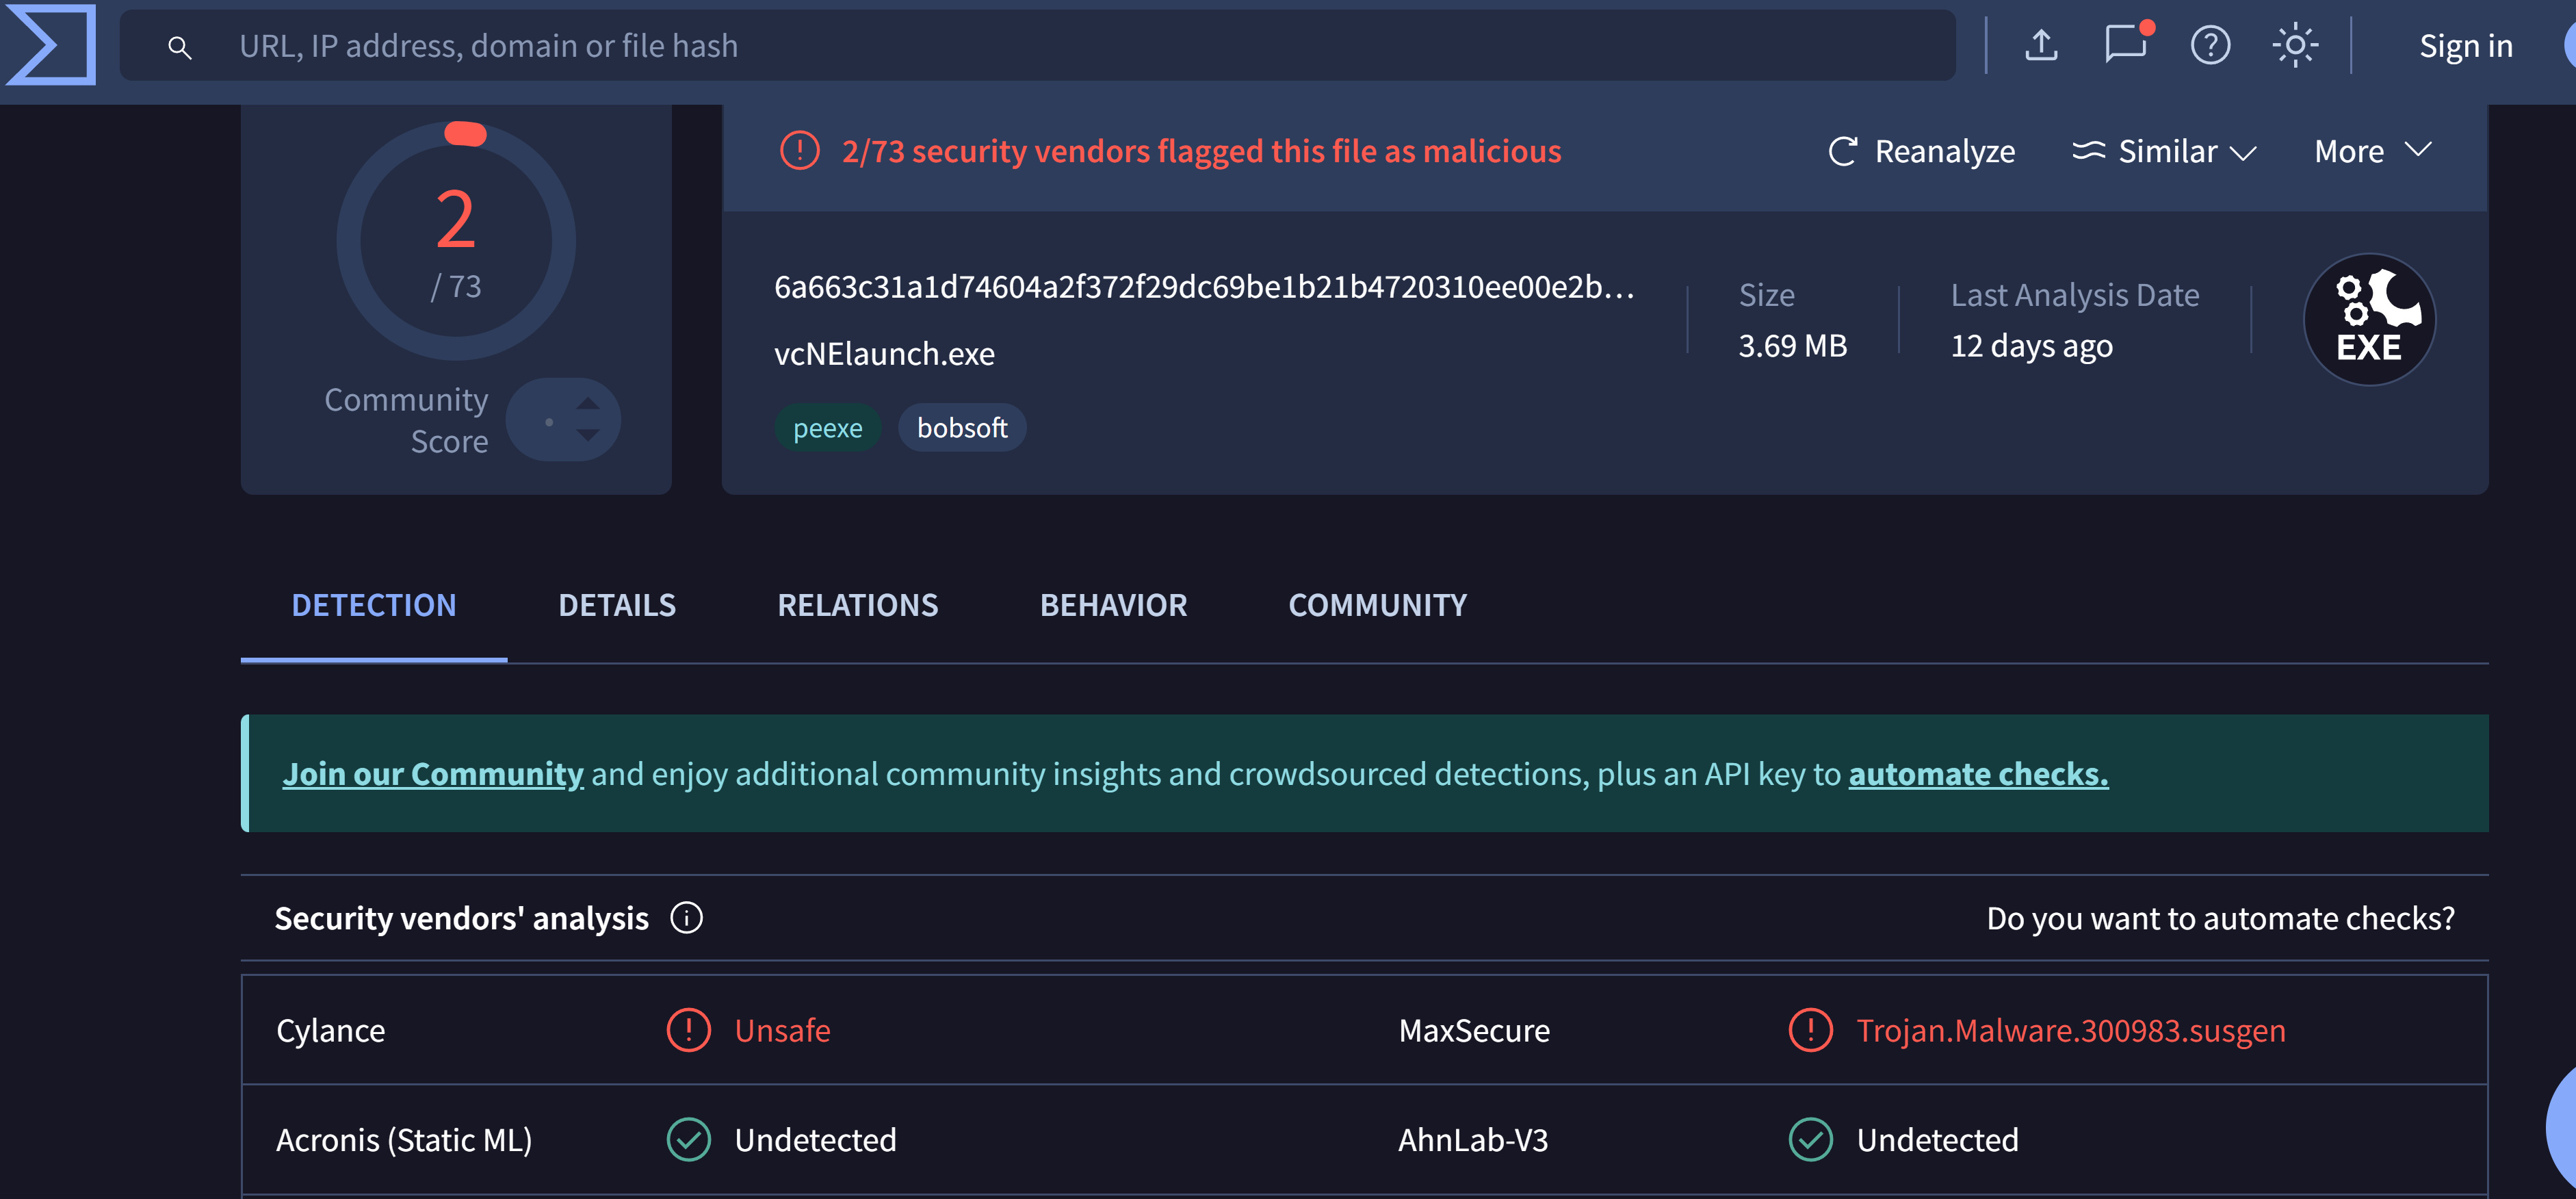Click the search magnifier icon
2576x1199 pixels.
pyautogui.click(x=179, y=47)
